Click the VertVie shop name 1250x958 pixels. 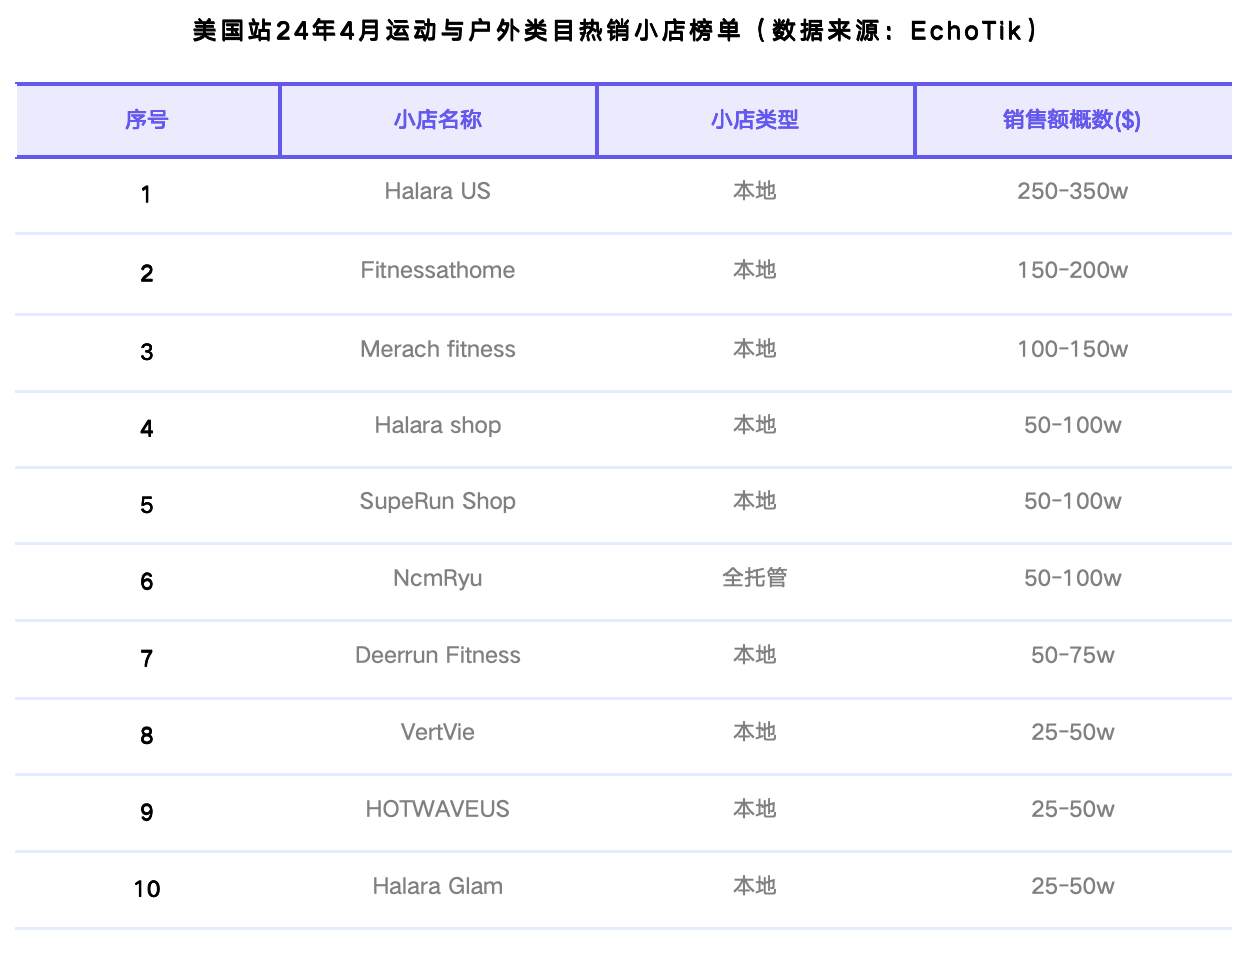coord(438,732)
